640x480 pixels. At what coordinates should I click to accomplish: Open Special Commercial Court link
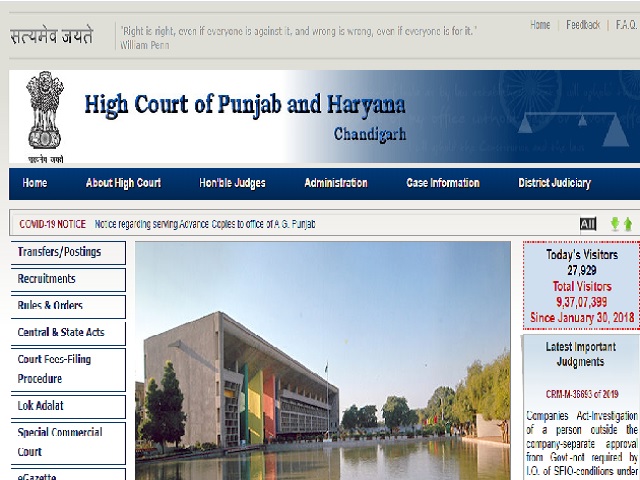68,442
